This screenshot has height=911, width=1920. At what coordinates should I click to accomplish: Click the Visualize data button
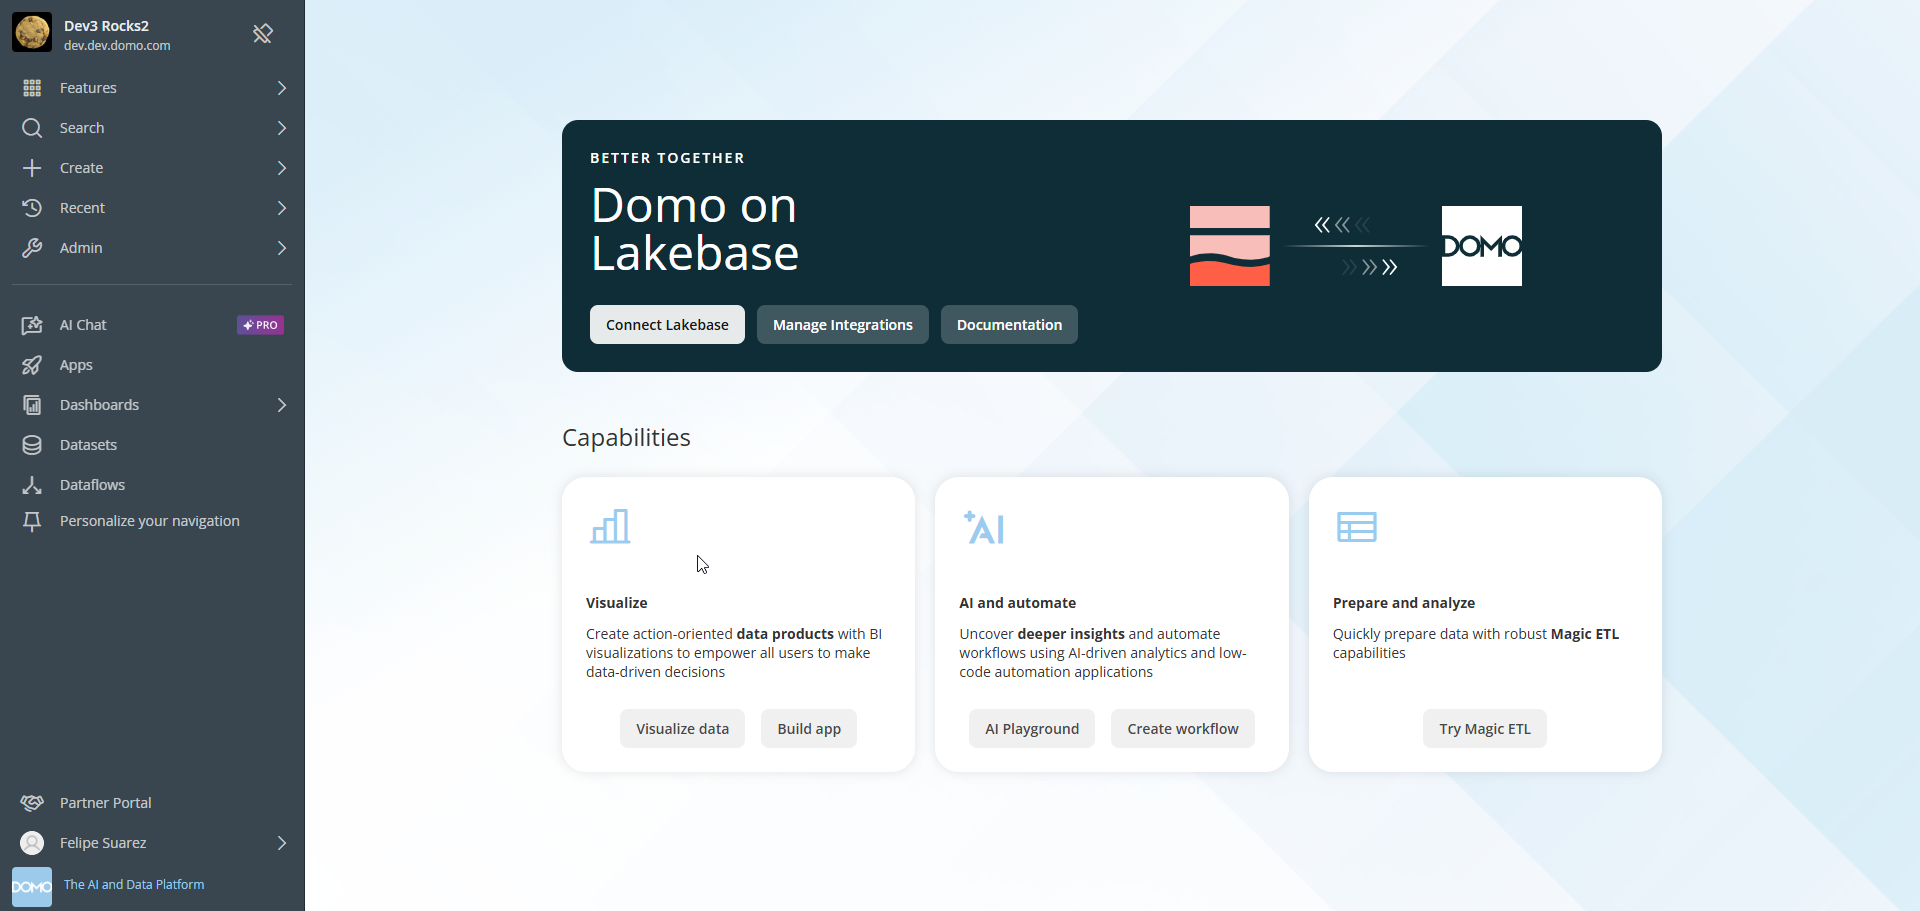[682, 729]
